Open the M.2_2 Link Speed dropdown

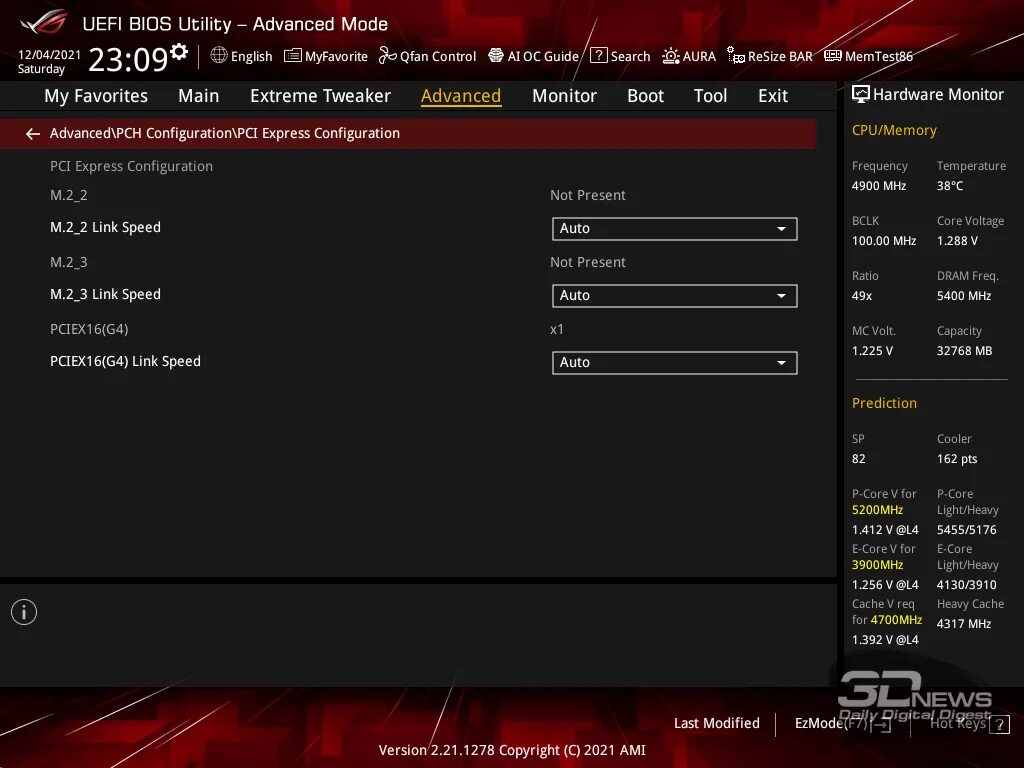click(x=675, y=229)
